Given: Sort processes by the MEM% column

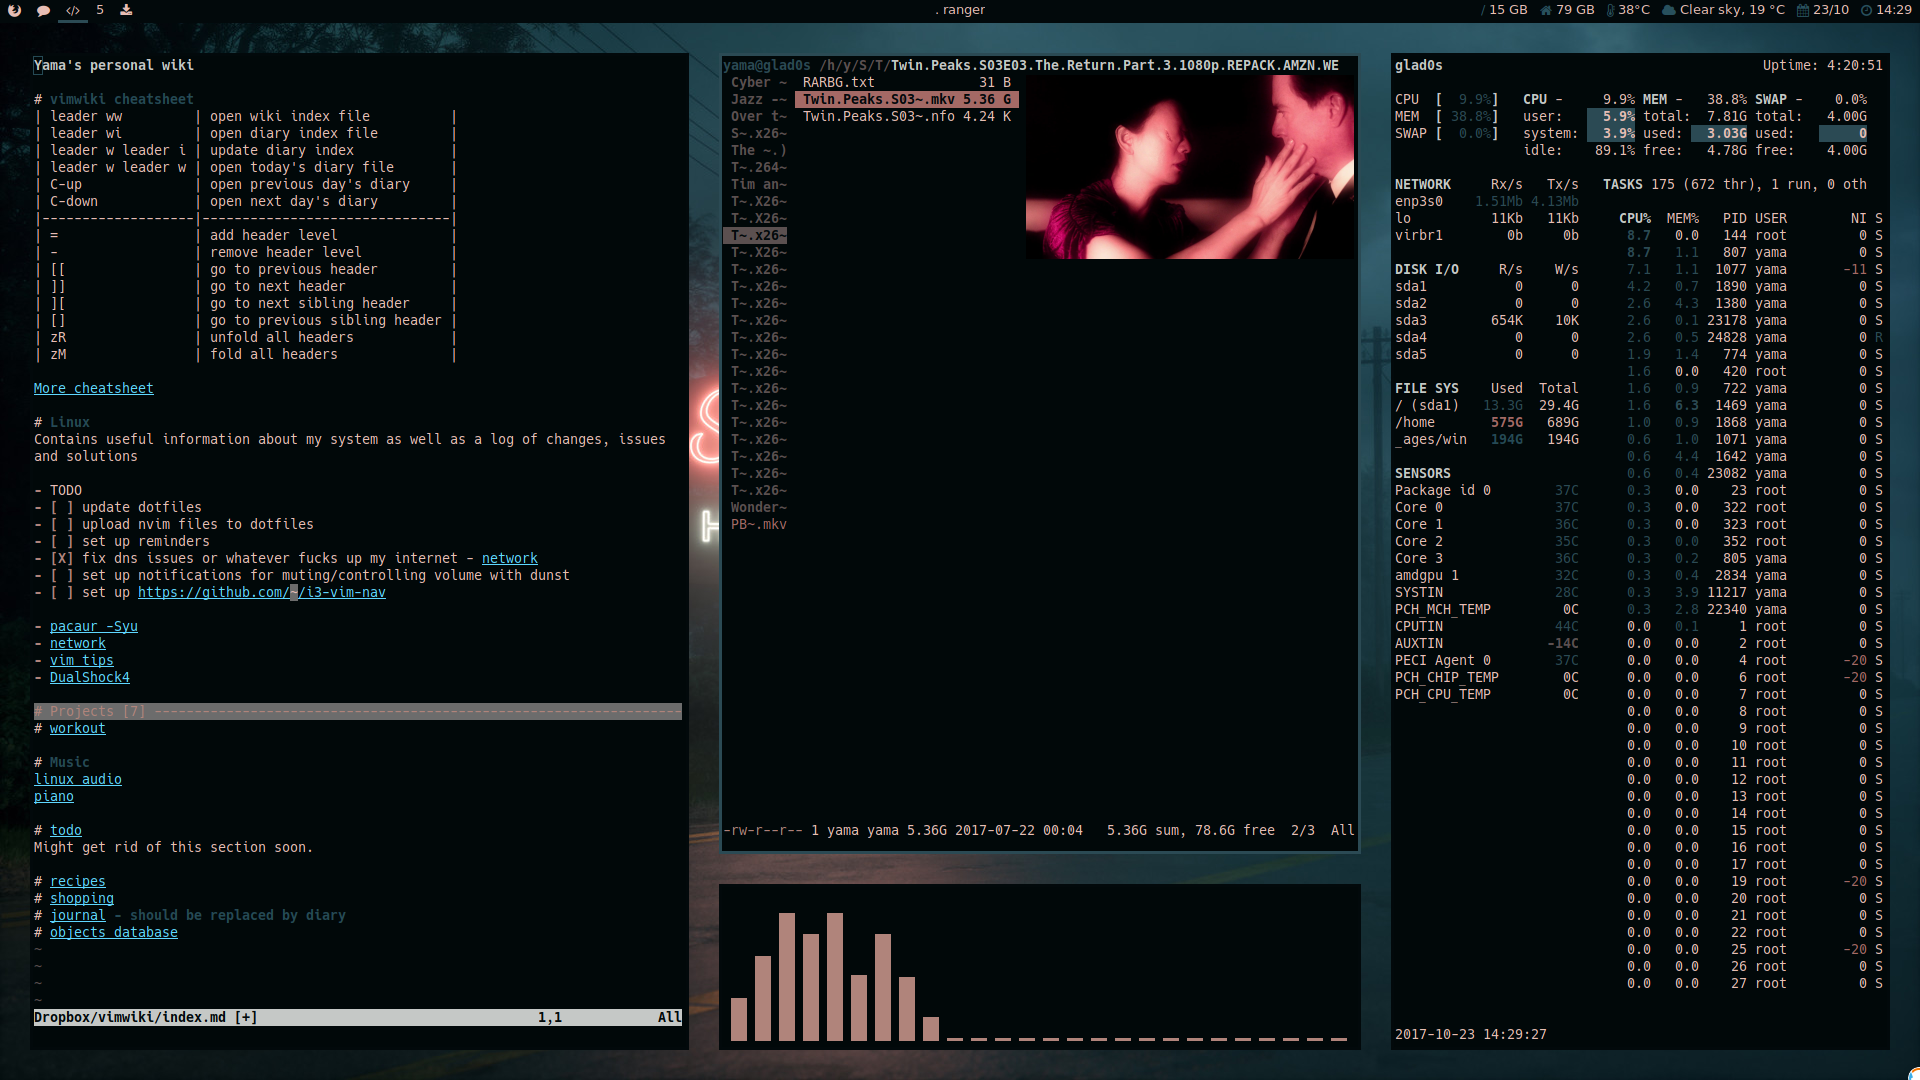Looking at the screenshot, I should (1683, 218).
